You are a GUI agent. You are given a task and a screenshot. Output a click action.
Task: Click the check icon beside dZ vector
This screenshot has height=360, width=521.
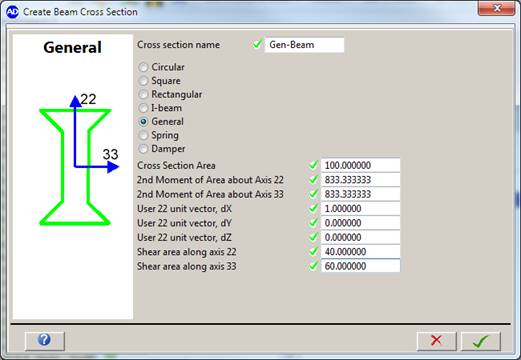click(313, 237)
